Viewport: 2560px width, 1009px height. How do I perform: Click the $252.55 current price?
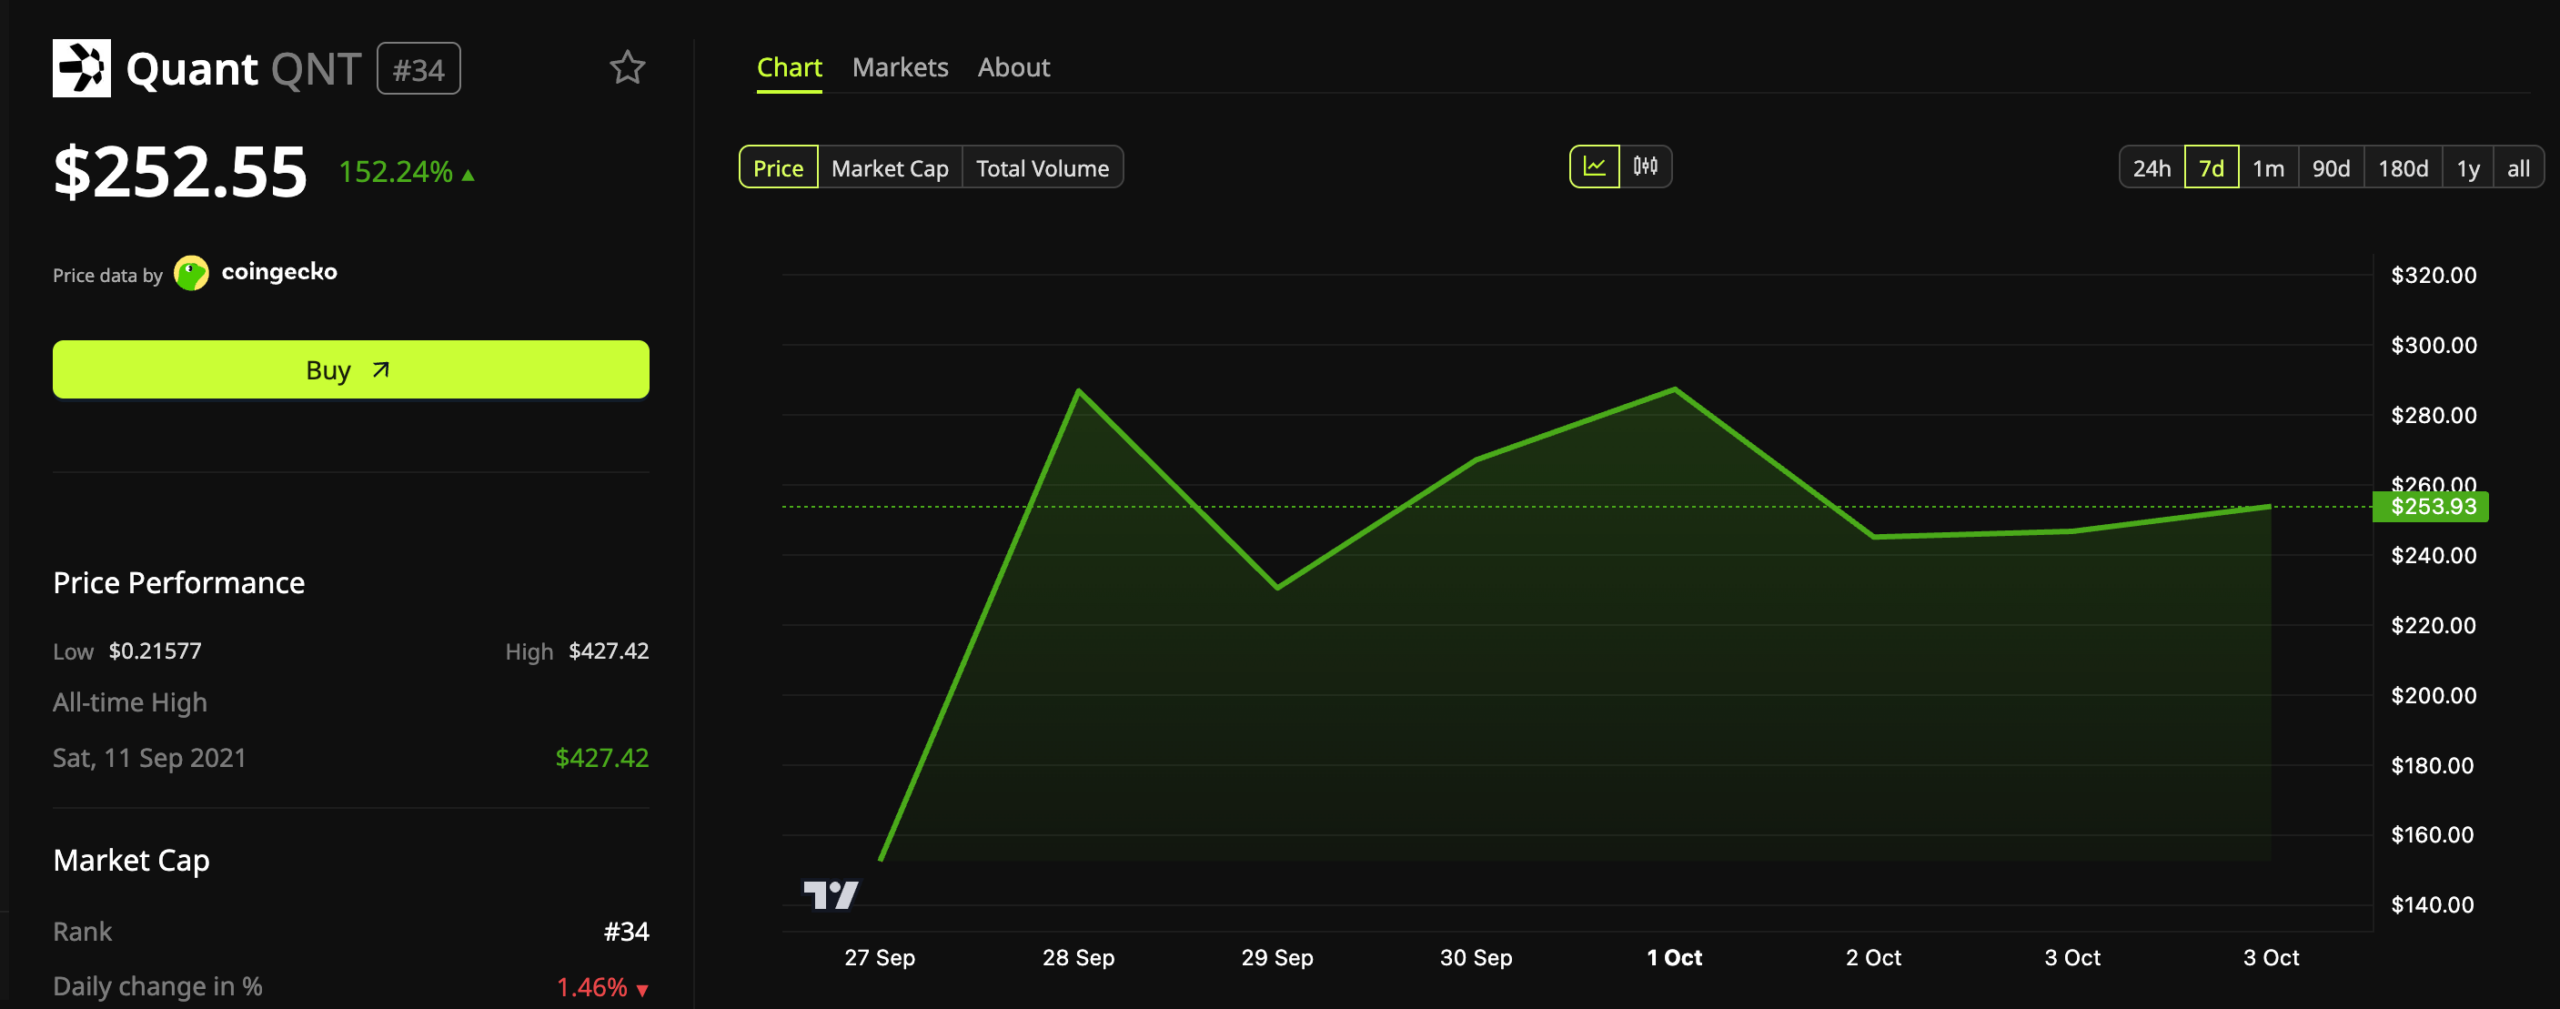(180, 172)
